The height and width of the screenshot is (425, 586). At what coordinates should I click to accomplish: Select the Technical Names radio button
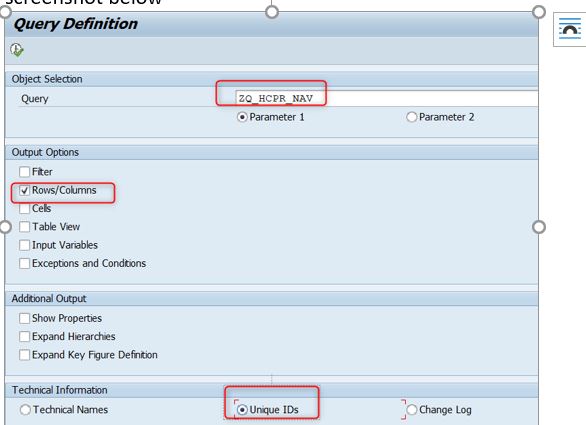(25, 410)
